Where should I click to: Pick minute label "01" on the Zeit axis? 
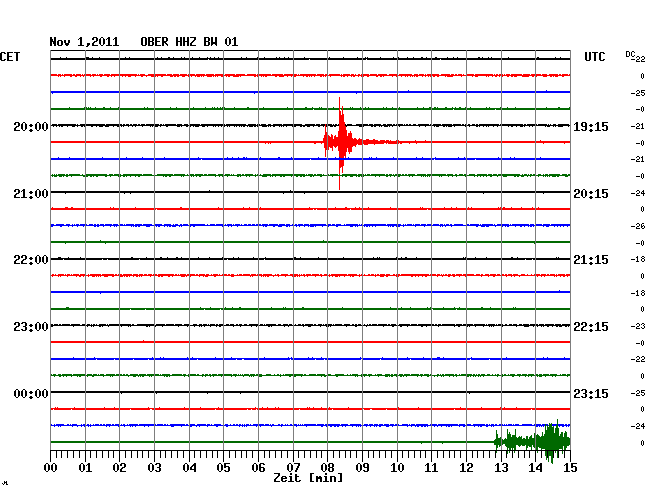tap(85, 467)
